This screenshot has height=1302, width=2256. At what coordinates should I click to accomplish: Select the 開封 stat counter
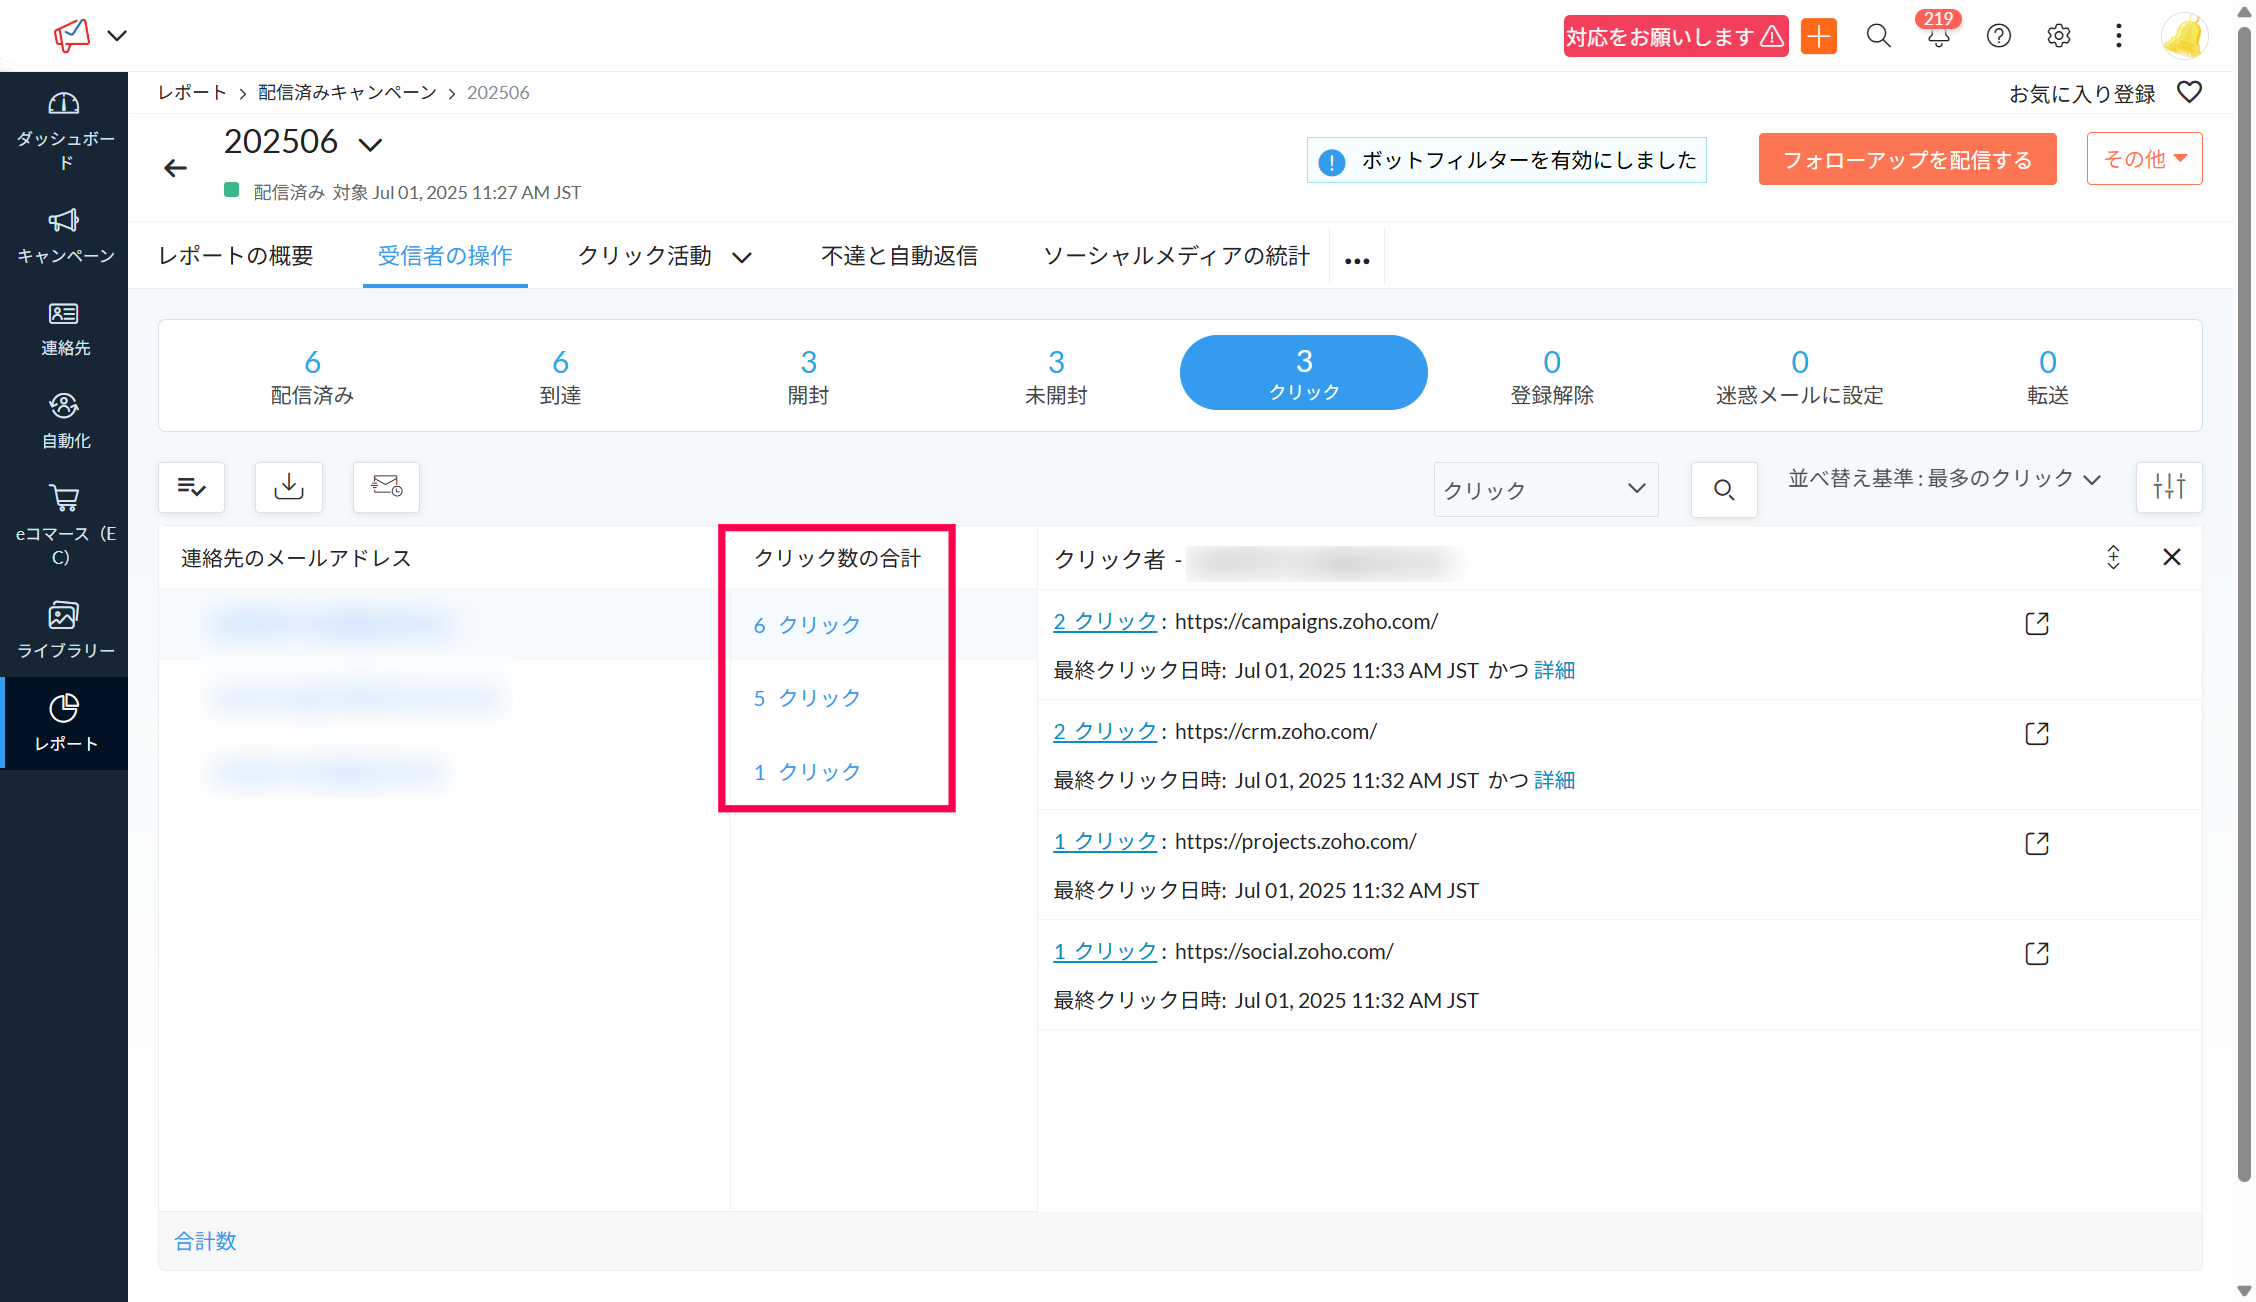click(x=808, y=376)
